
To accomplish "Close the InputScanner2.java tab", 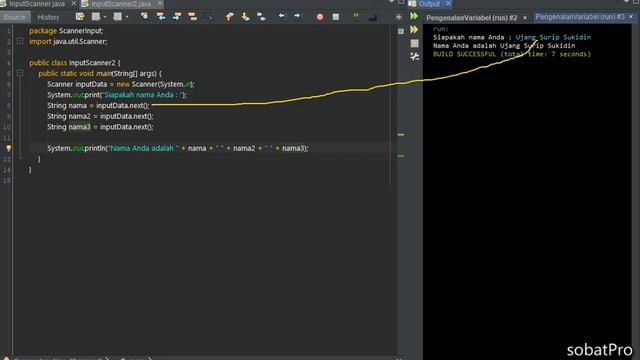I will pos(160,4).
